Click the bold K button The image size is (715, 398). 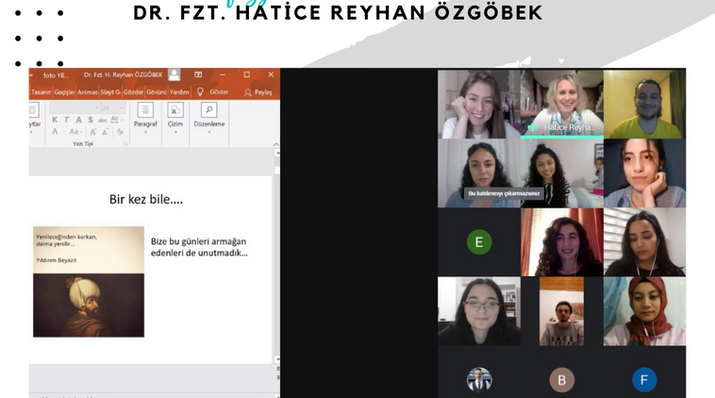55,120
